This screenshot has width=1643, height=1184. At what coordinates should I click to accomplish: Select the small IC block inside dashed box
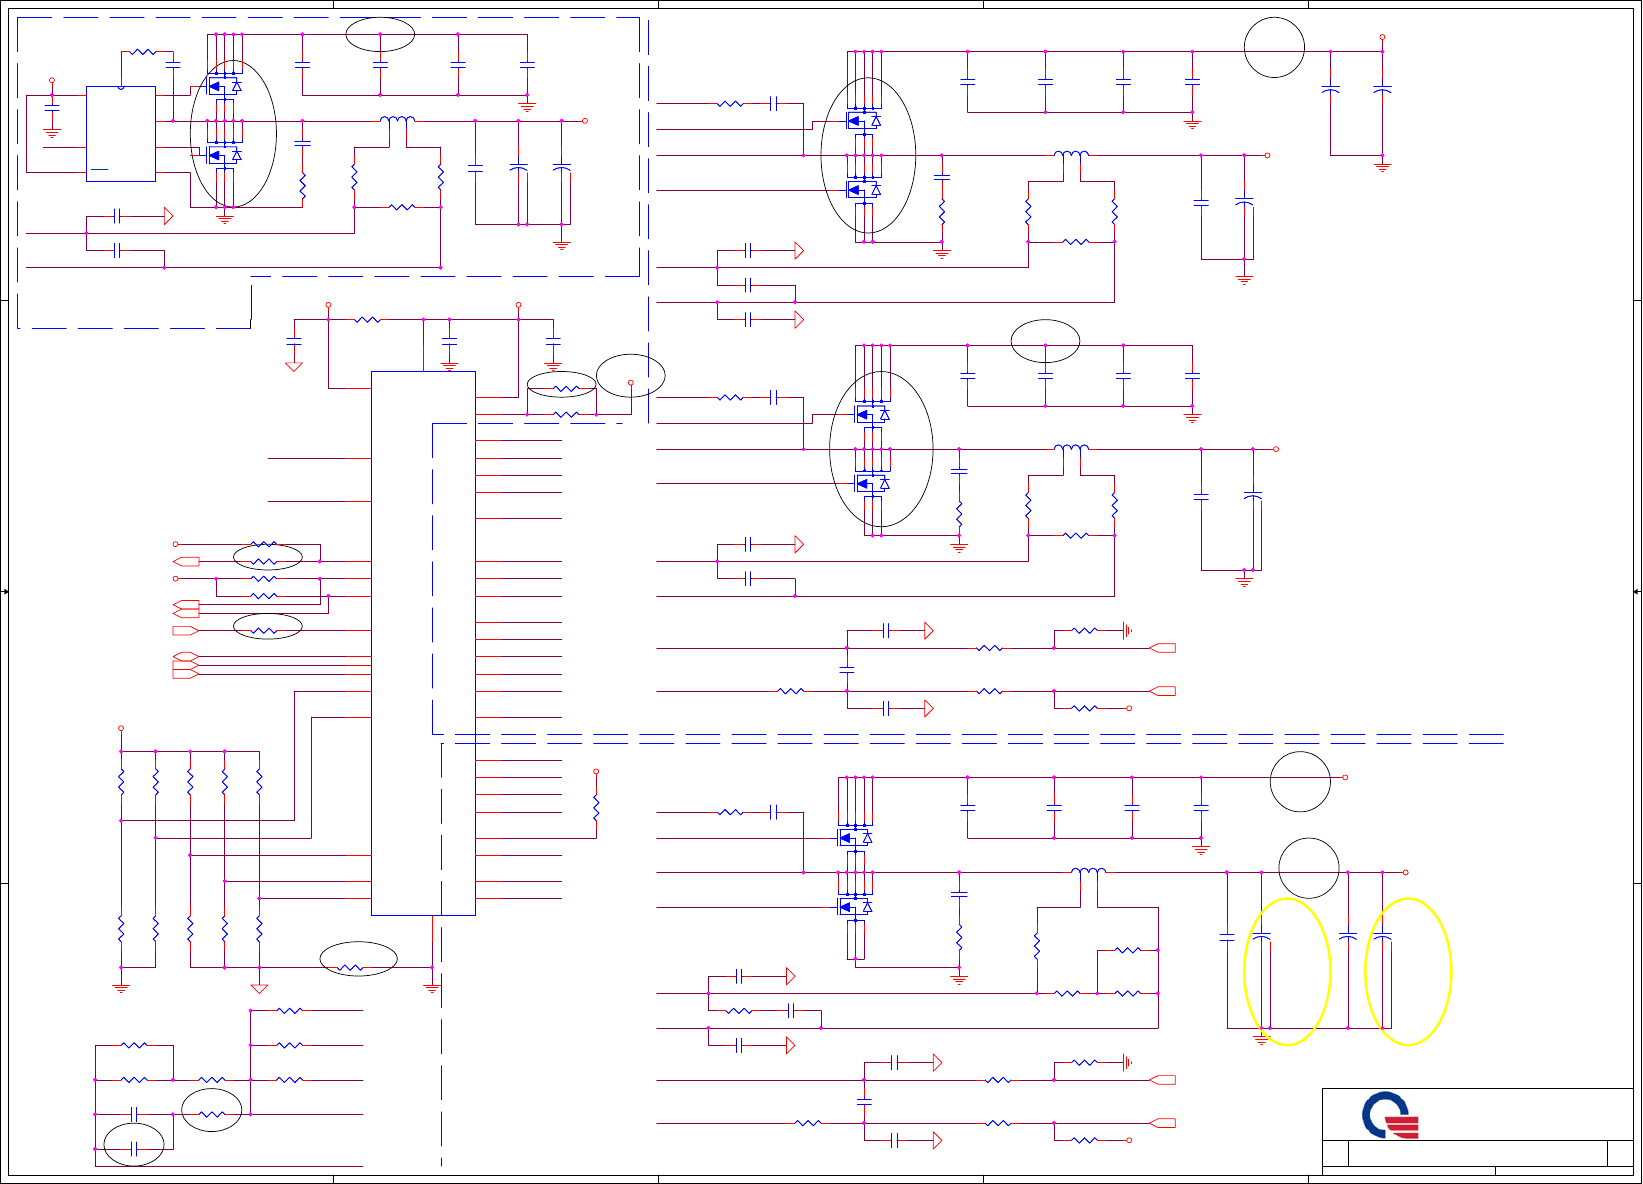pyautogui.click(x=121, y=133)
